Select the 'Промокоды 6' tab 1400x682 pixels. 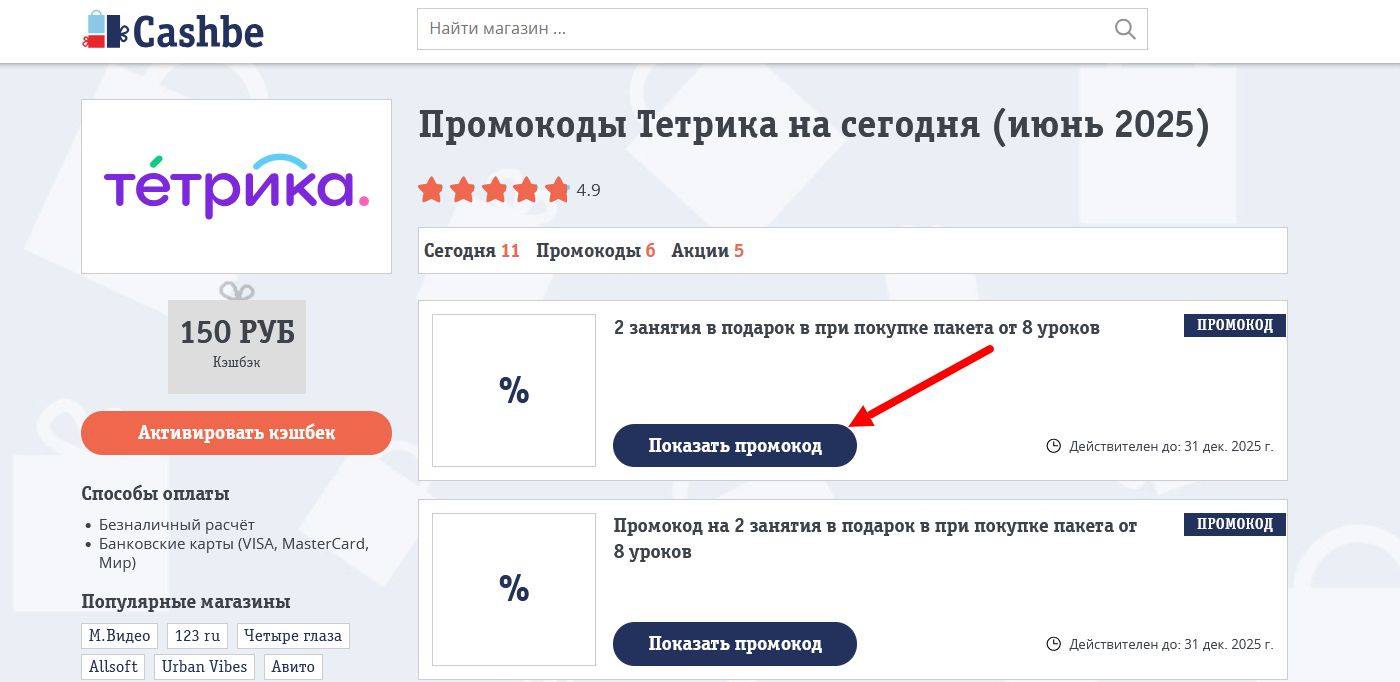596,251
